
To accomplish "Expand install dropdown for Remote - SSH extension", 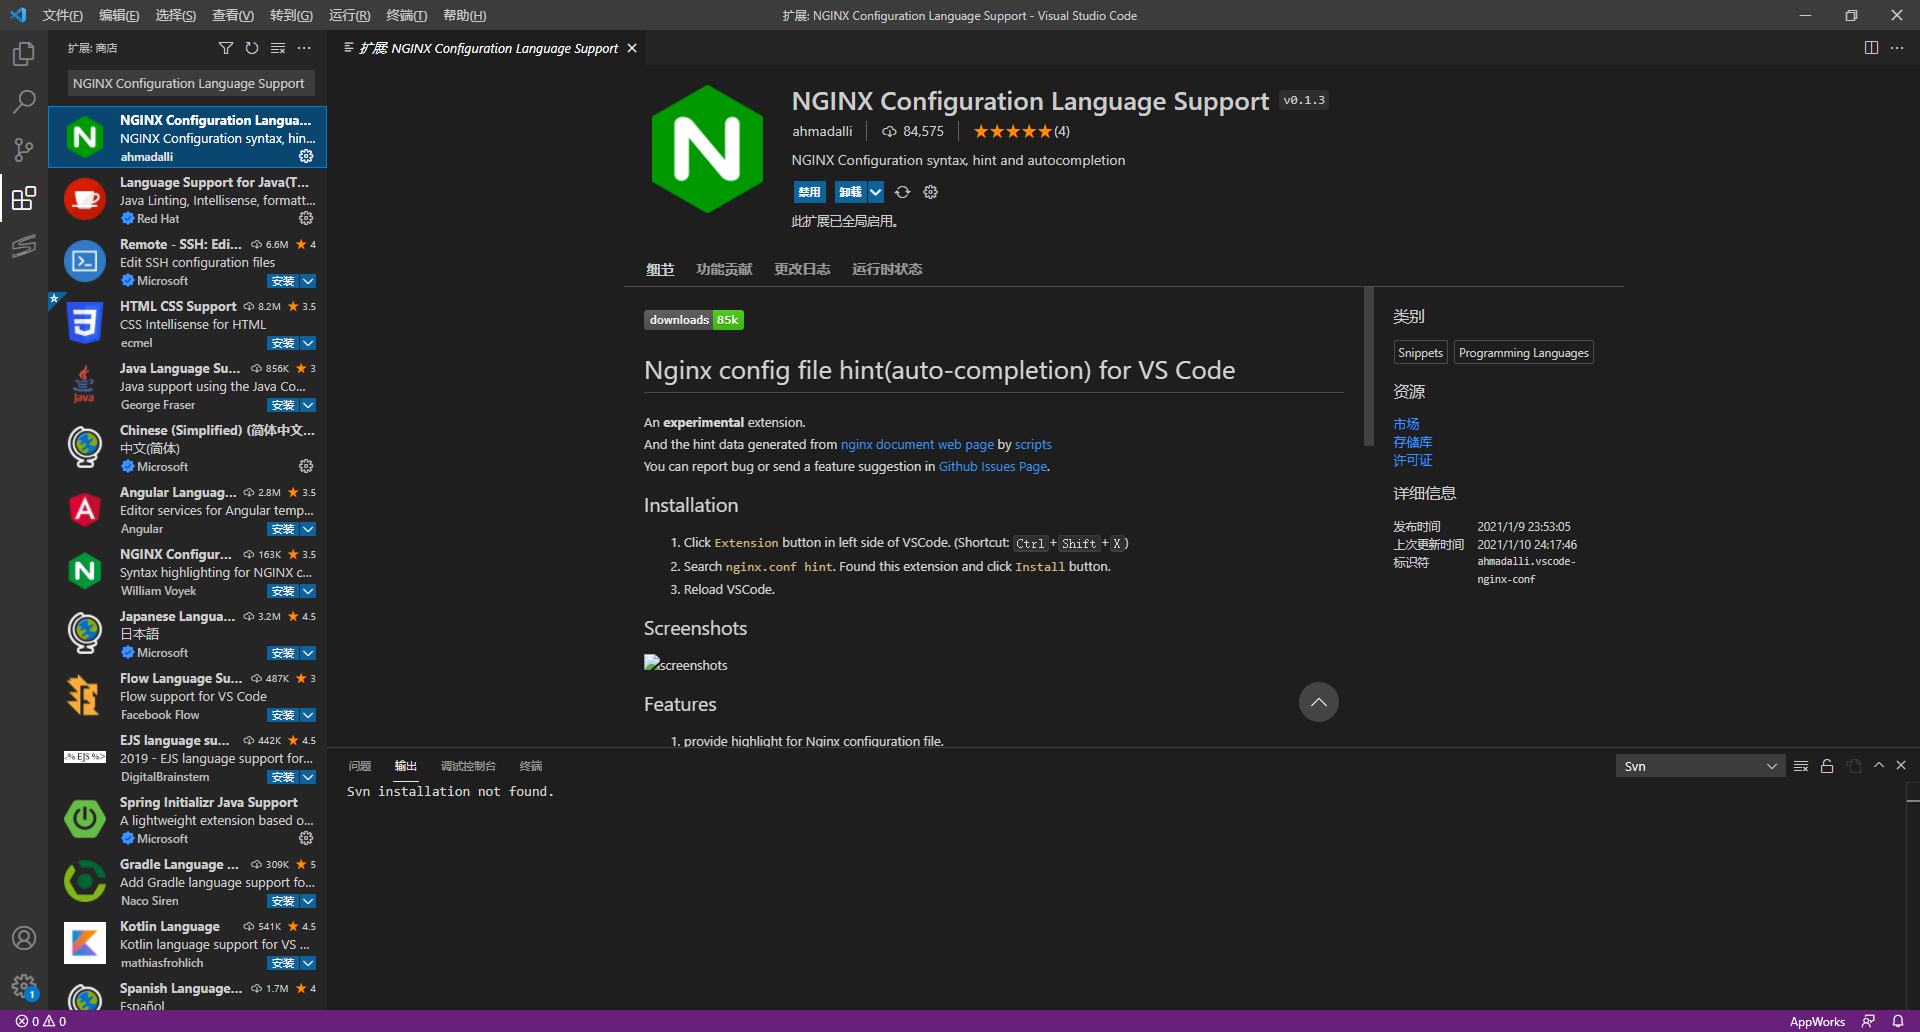I will pyautogui.click(x=308, y=281).
